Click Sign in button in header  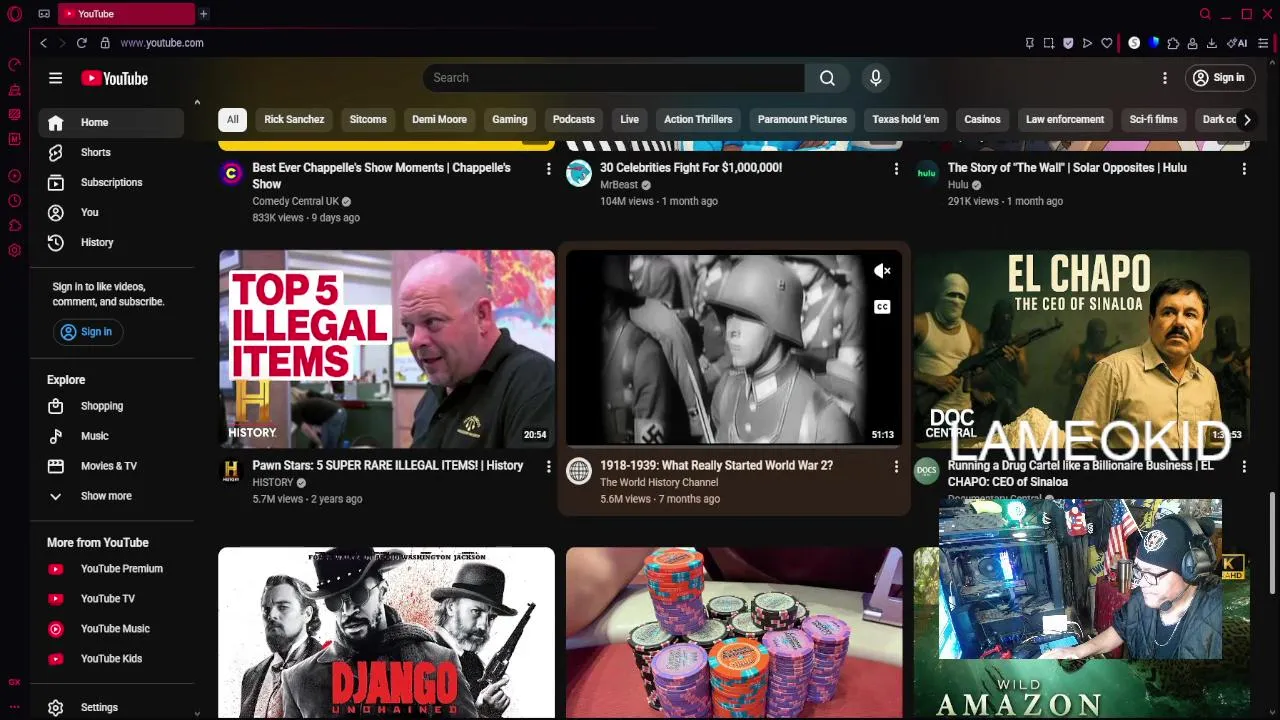click(x=1219, y=78)
